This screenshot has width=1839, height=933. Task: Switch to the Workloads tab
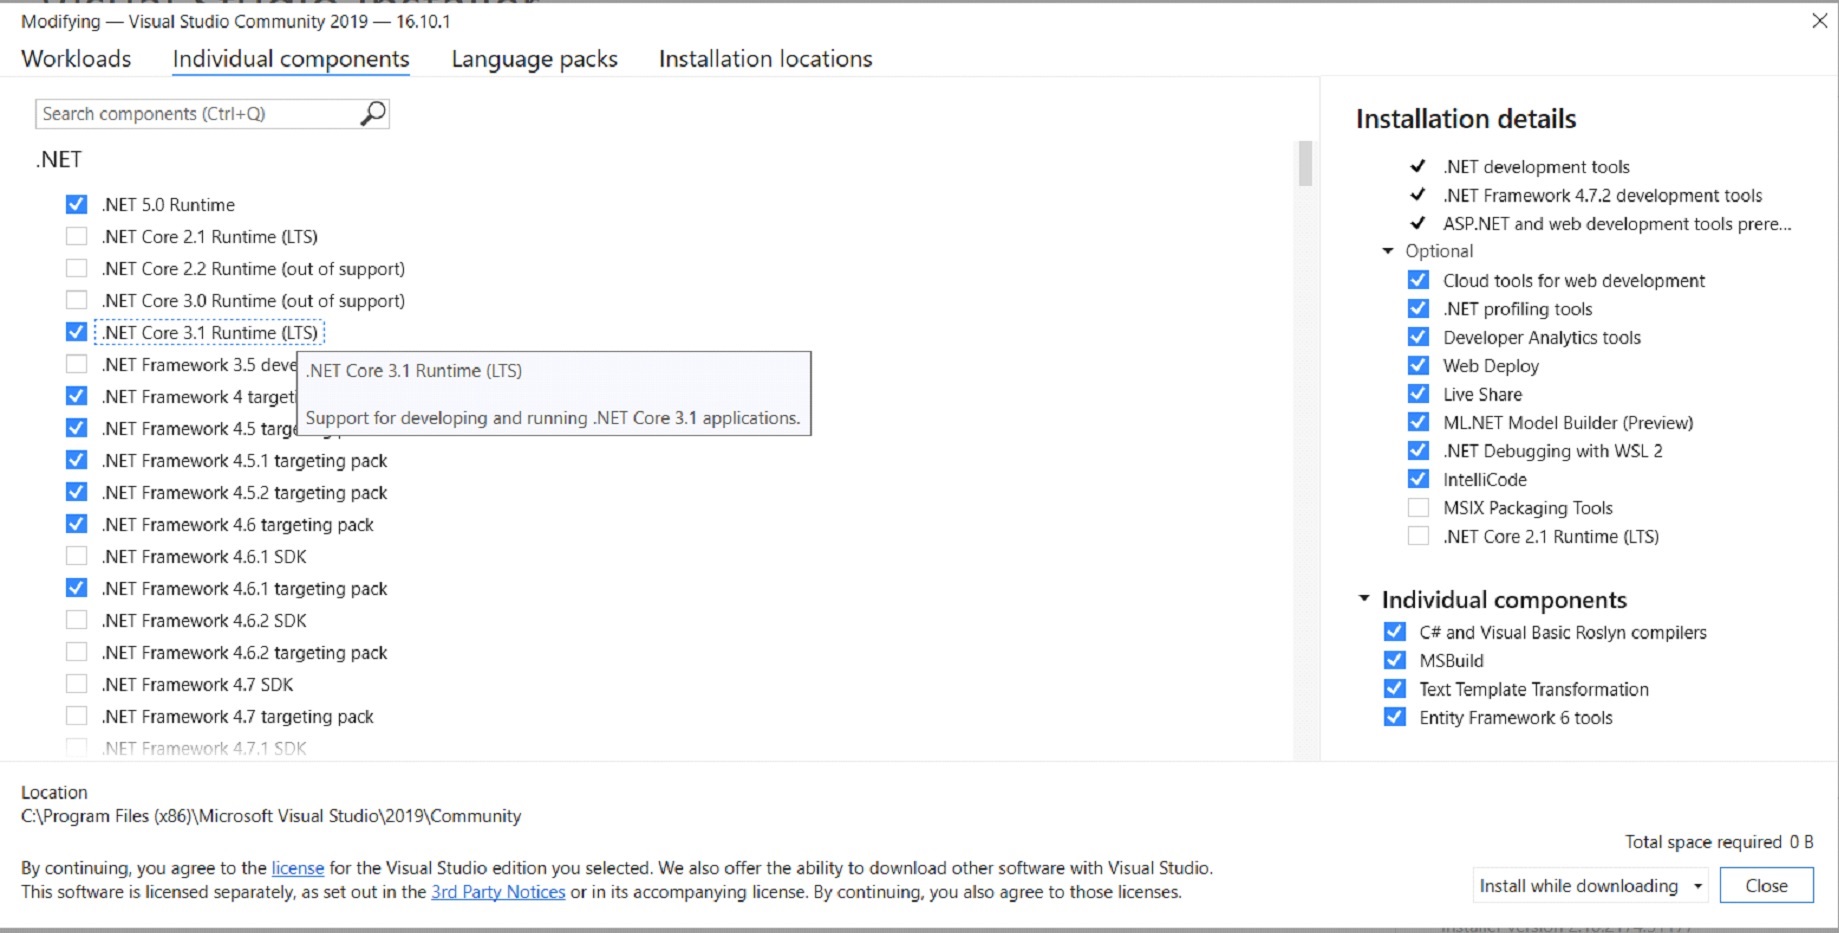coord(76,59)
